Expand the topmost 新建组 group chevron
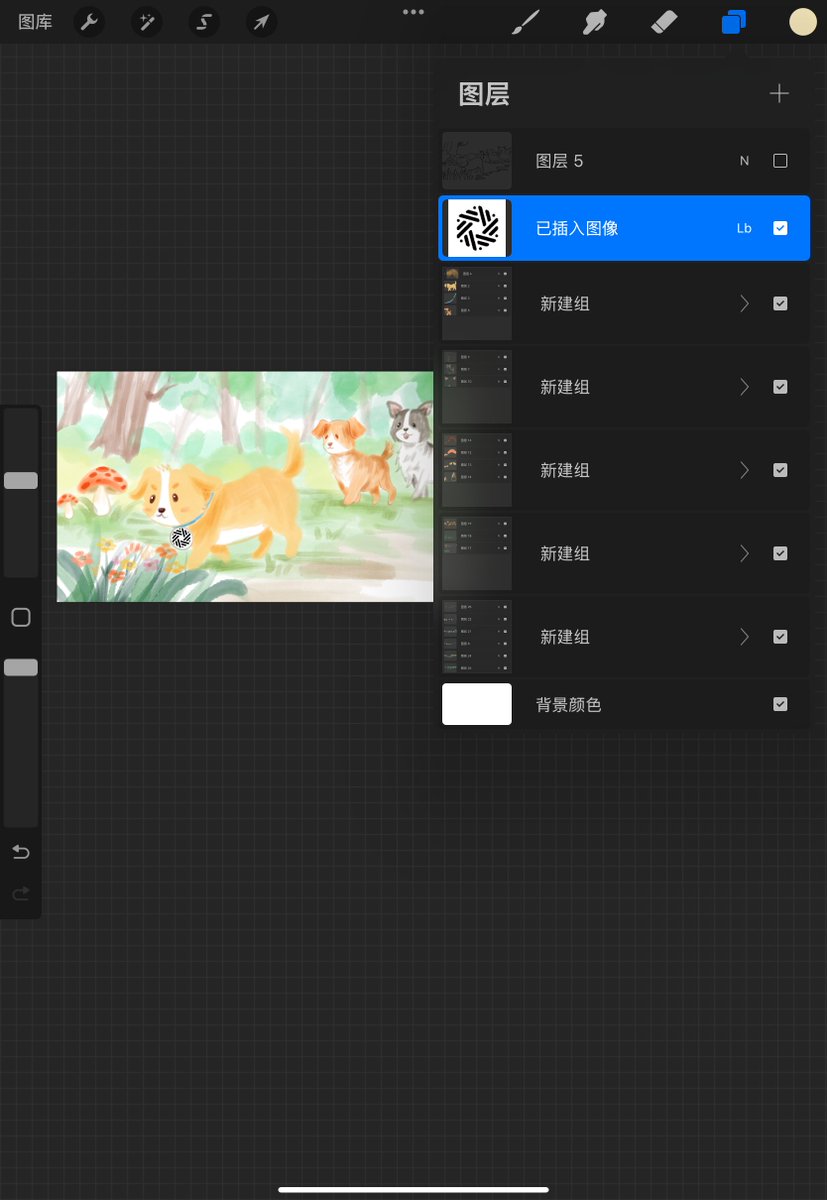 [744, 304]
